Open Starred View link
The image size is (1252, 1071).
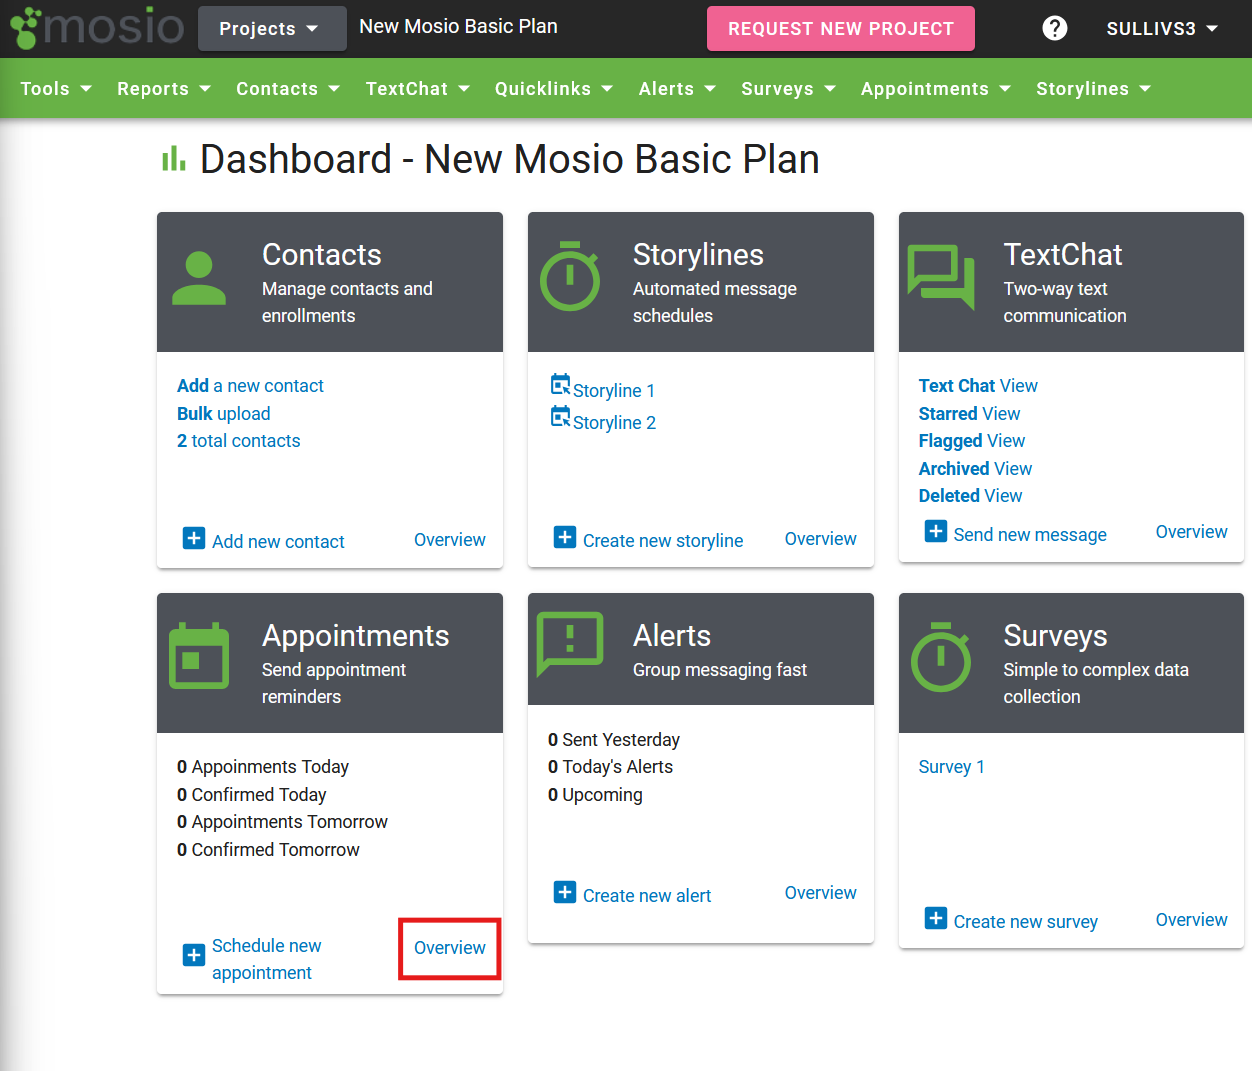tap(969, 414)
